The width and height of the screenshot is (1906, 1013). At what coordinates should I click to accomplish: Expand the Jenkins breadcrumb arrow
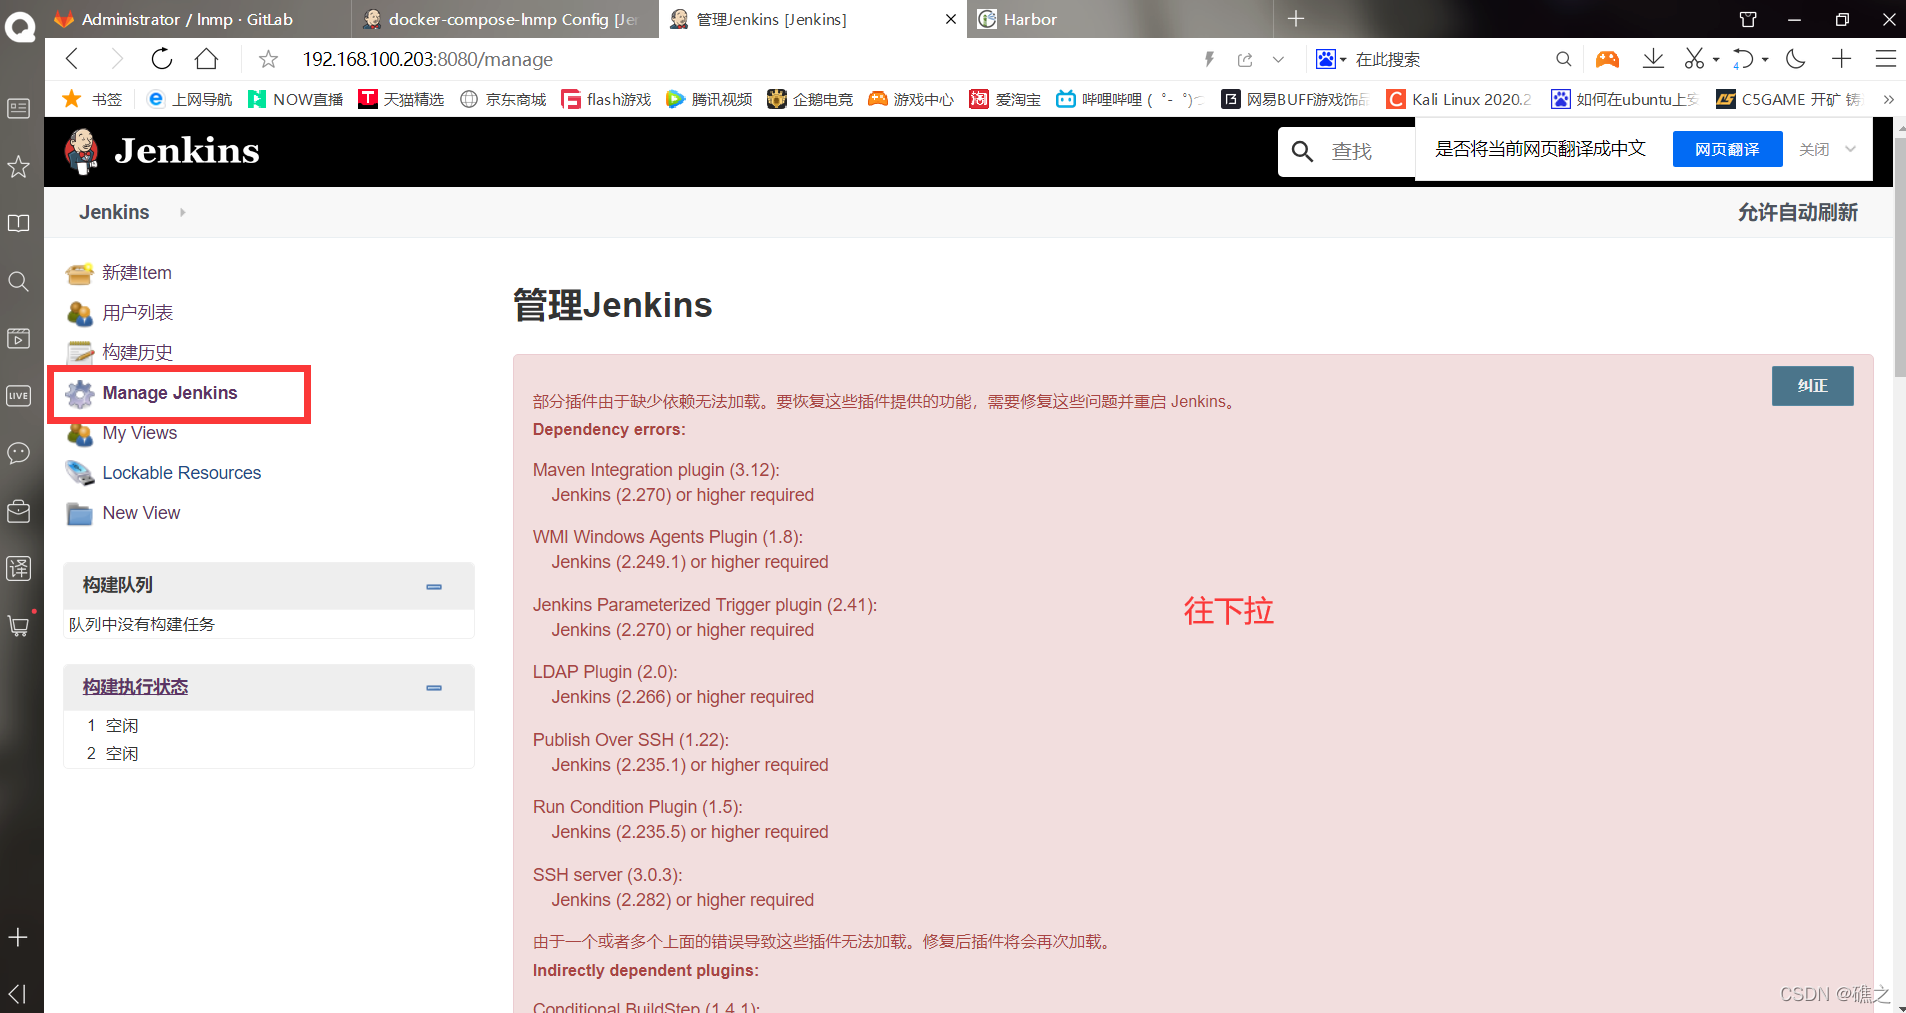[182, 212]
